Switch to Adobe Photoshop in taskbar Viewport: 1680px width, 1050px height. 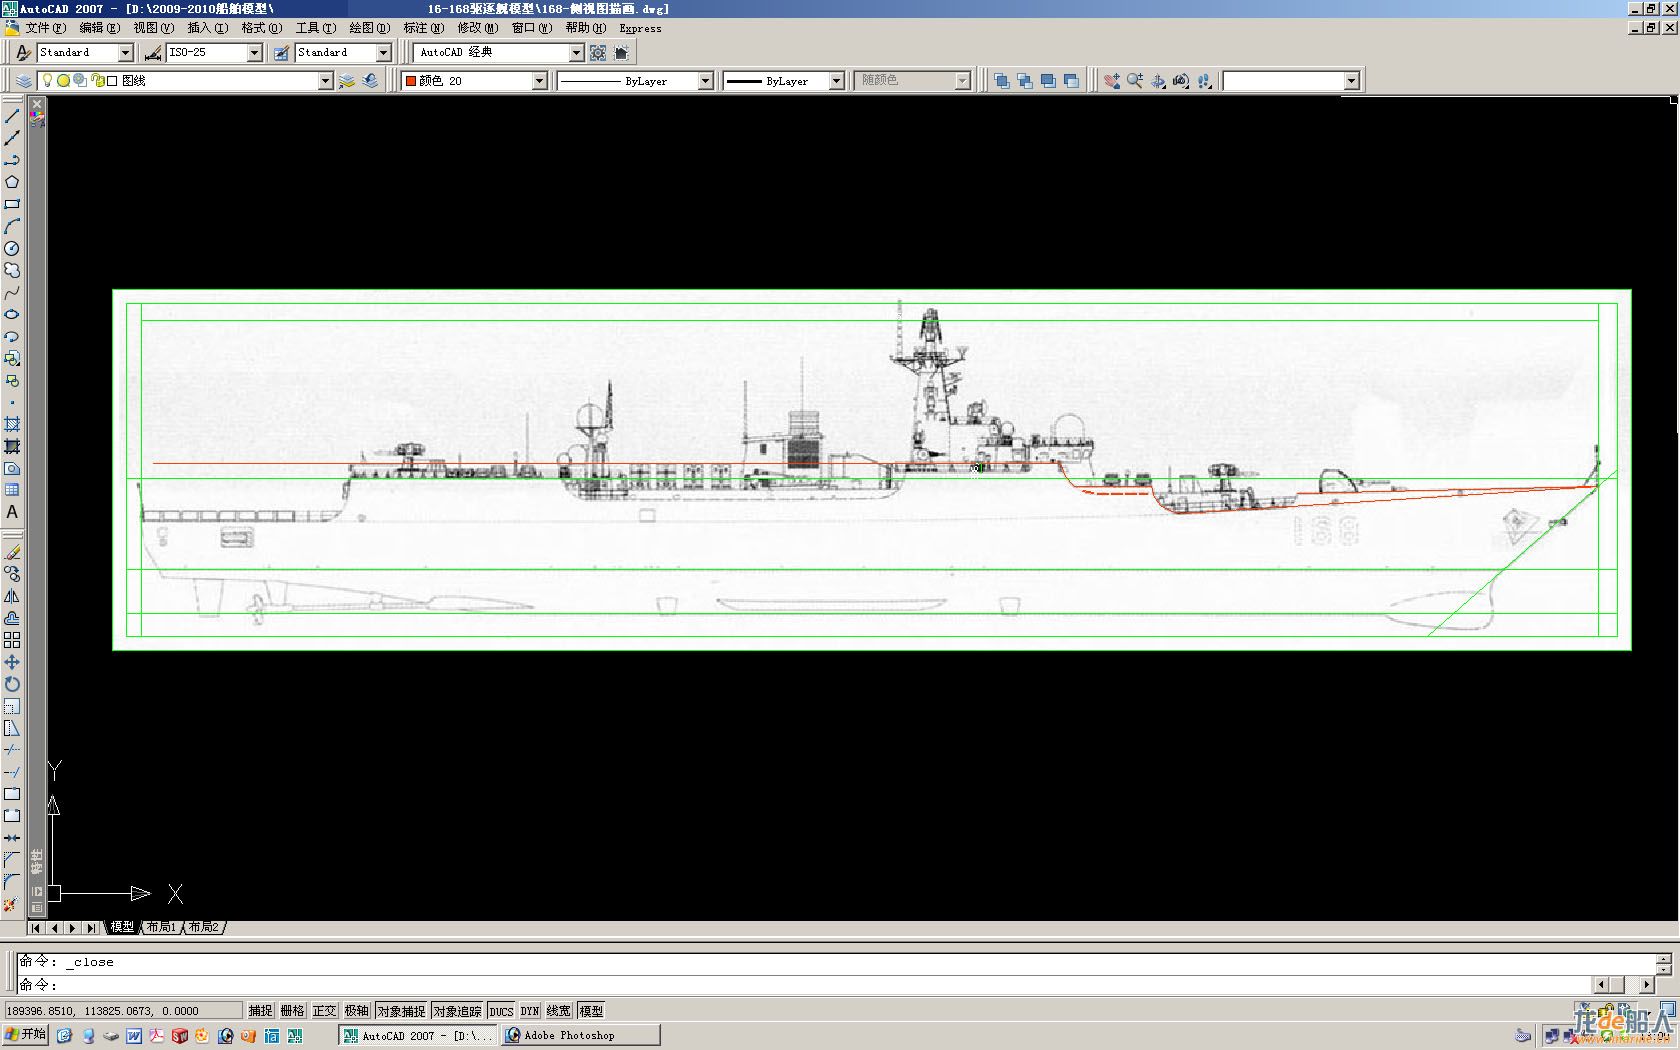click(x=580, y=1035)
